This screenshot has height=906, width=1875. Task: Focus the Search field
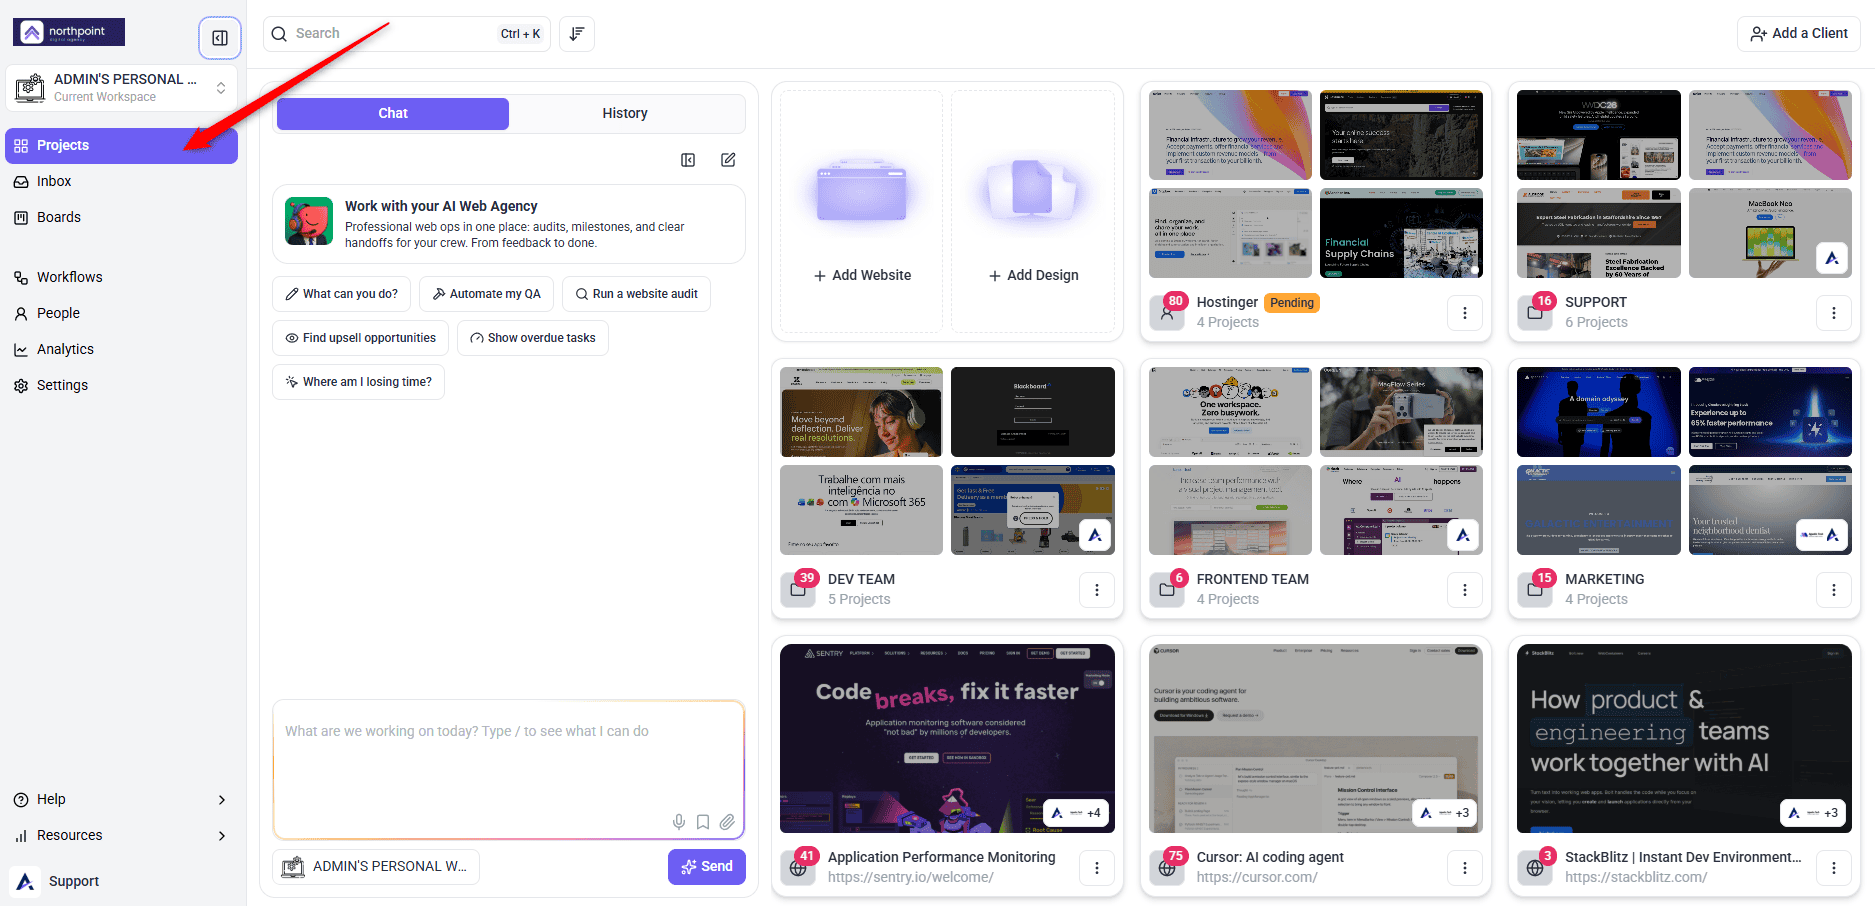point(407,34)
